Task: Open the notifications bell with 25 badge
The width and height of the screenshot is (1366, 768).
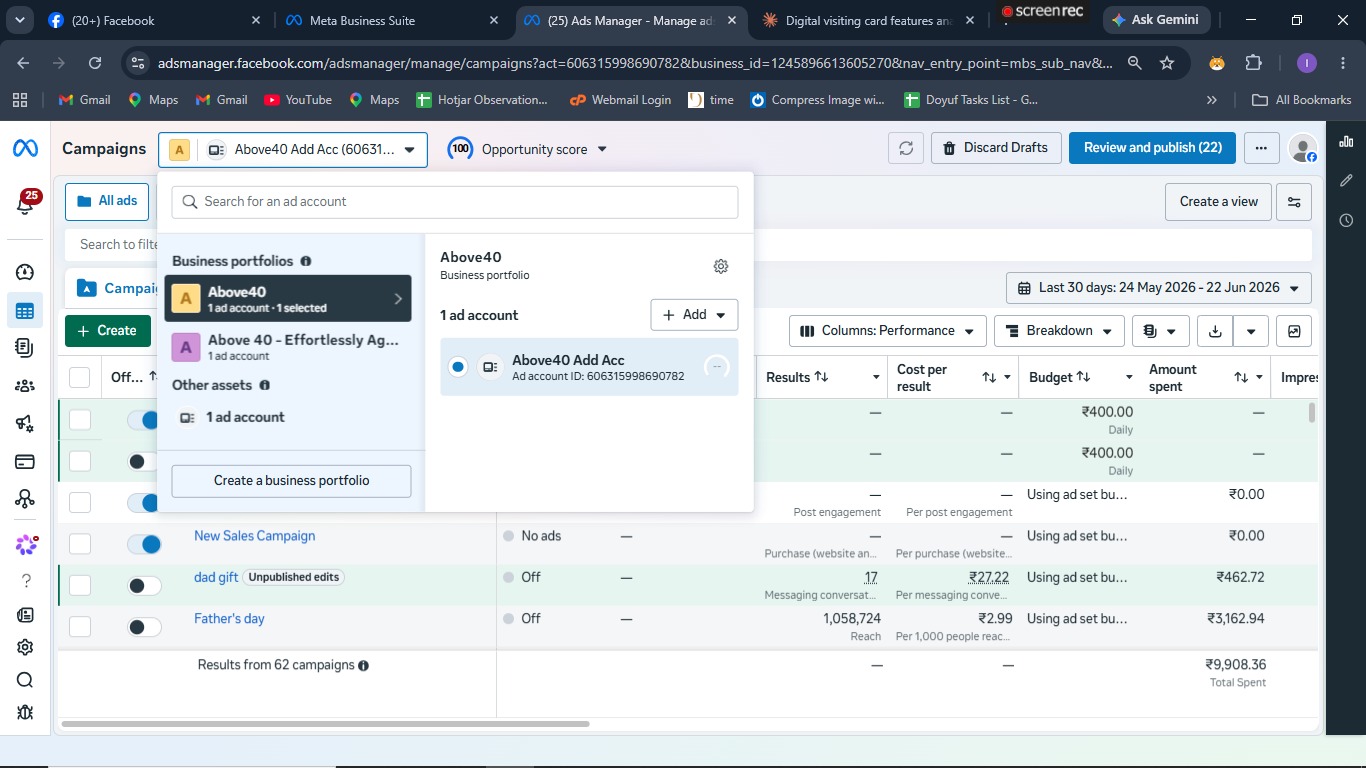Action: pyautogui.click(x=25, y=203)
